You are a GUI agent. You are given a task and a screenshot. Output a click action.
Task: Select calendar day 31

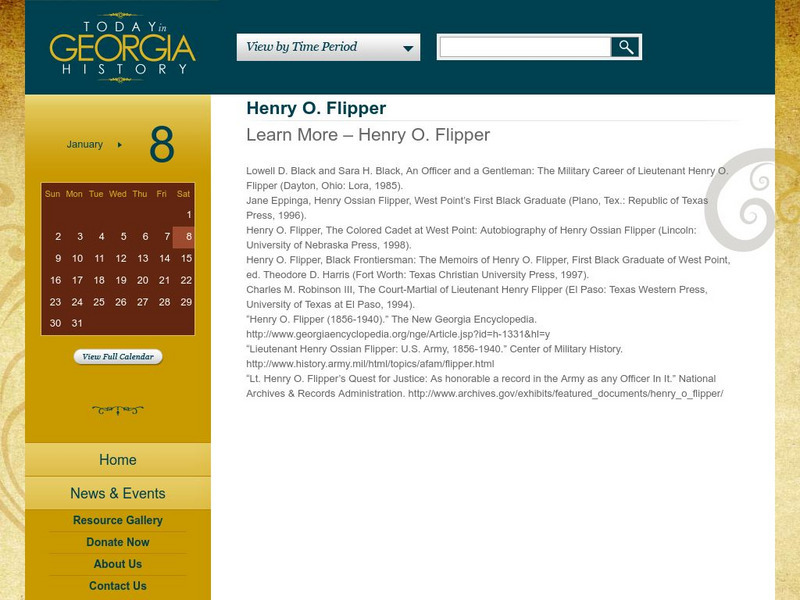tap(77, 323)
